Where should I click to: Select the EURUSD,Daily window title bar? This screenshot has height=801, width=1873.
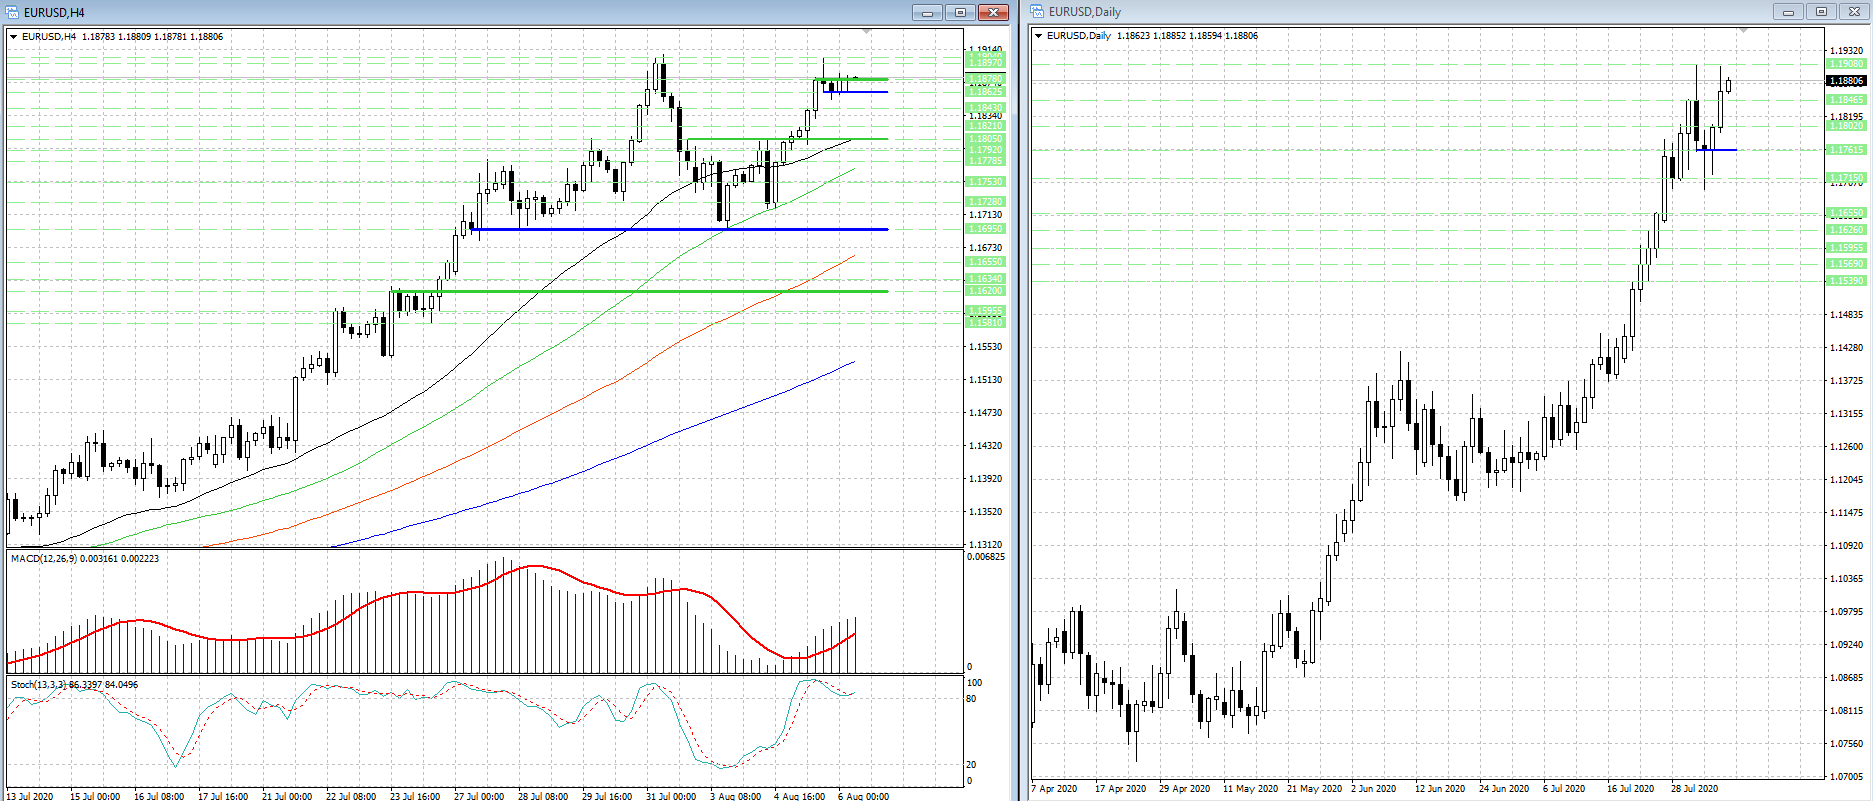click(x=1400, y=11)
